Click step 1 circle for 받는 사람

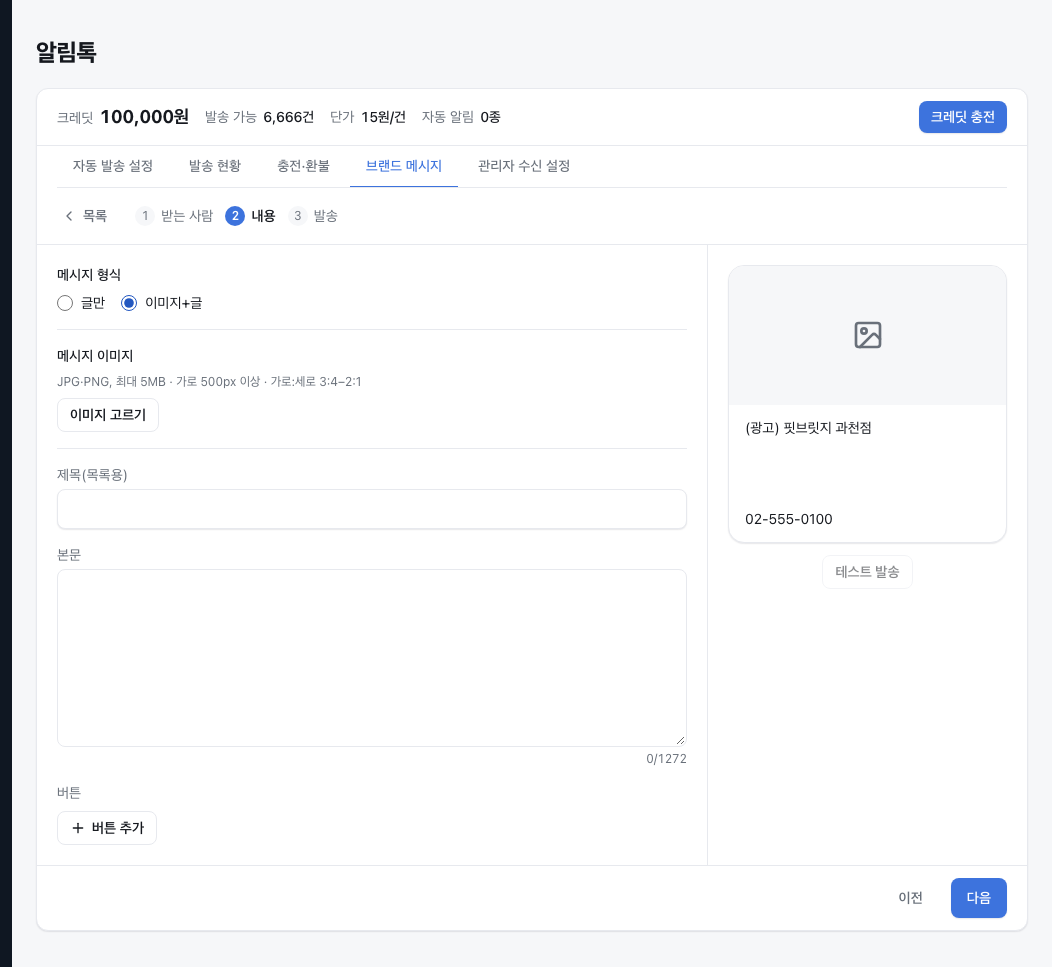(145, 215)
